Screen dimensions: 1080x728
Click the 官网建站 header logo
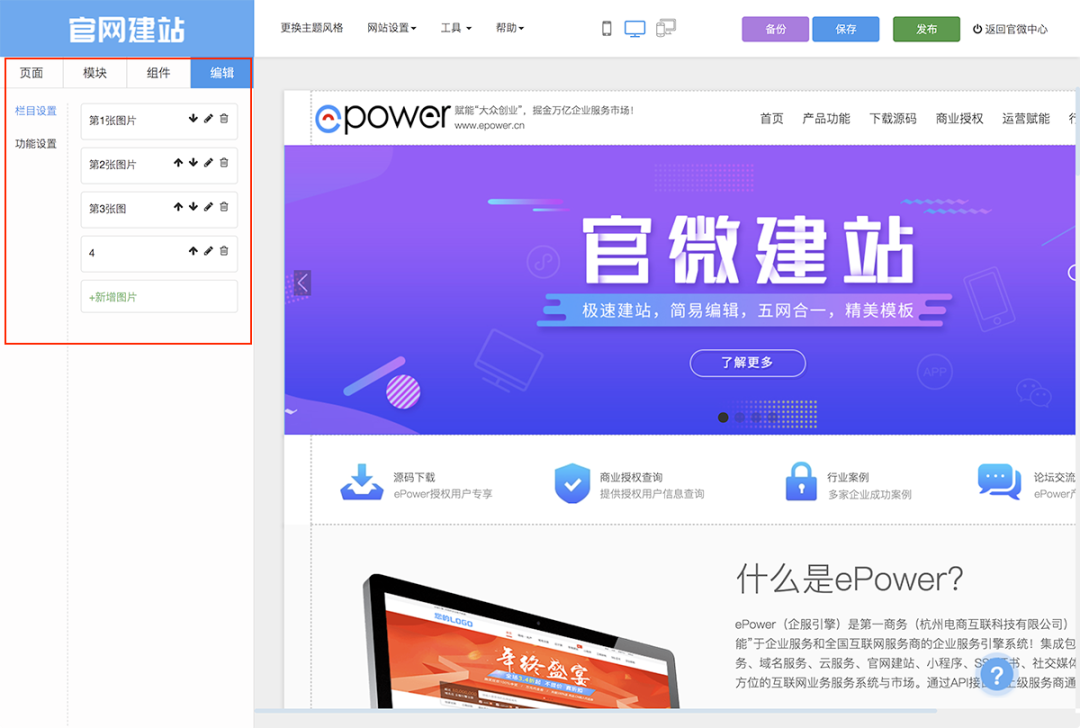tap(127, 30)
